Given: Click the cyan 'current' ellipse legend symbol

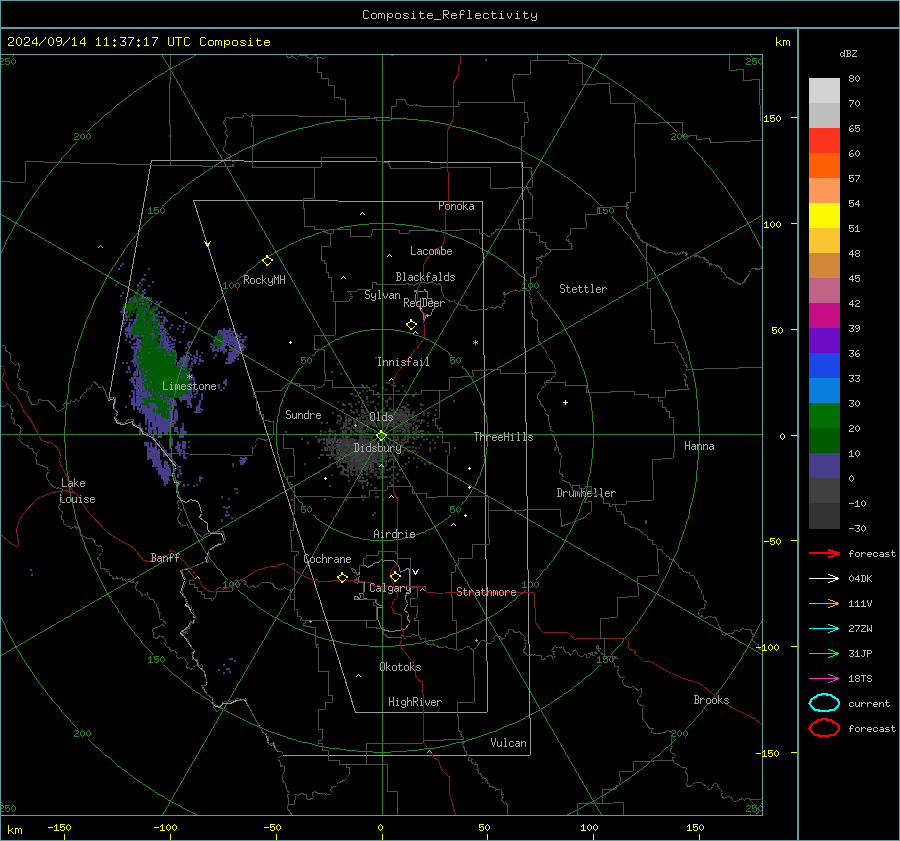Looking at the screenshot, I should click(824, 703).
